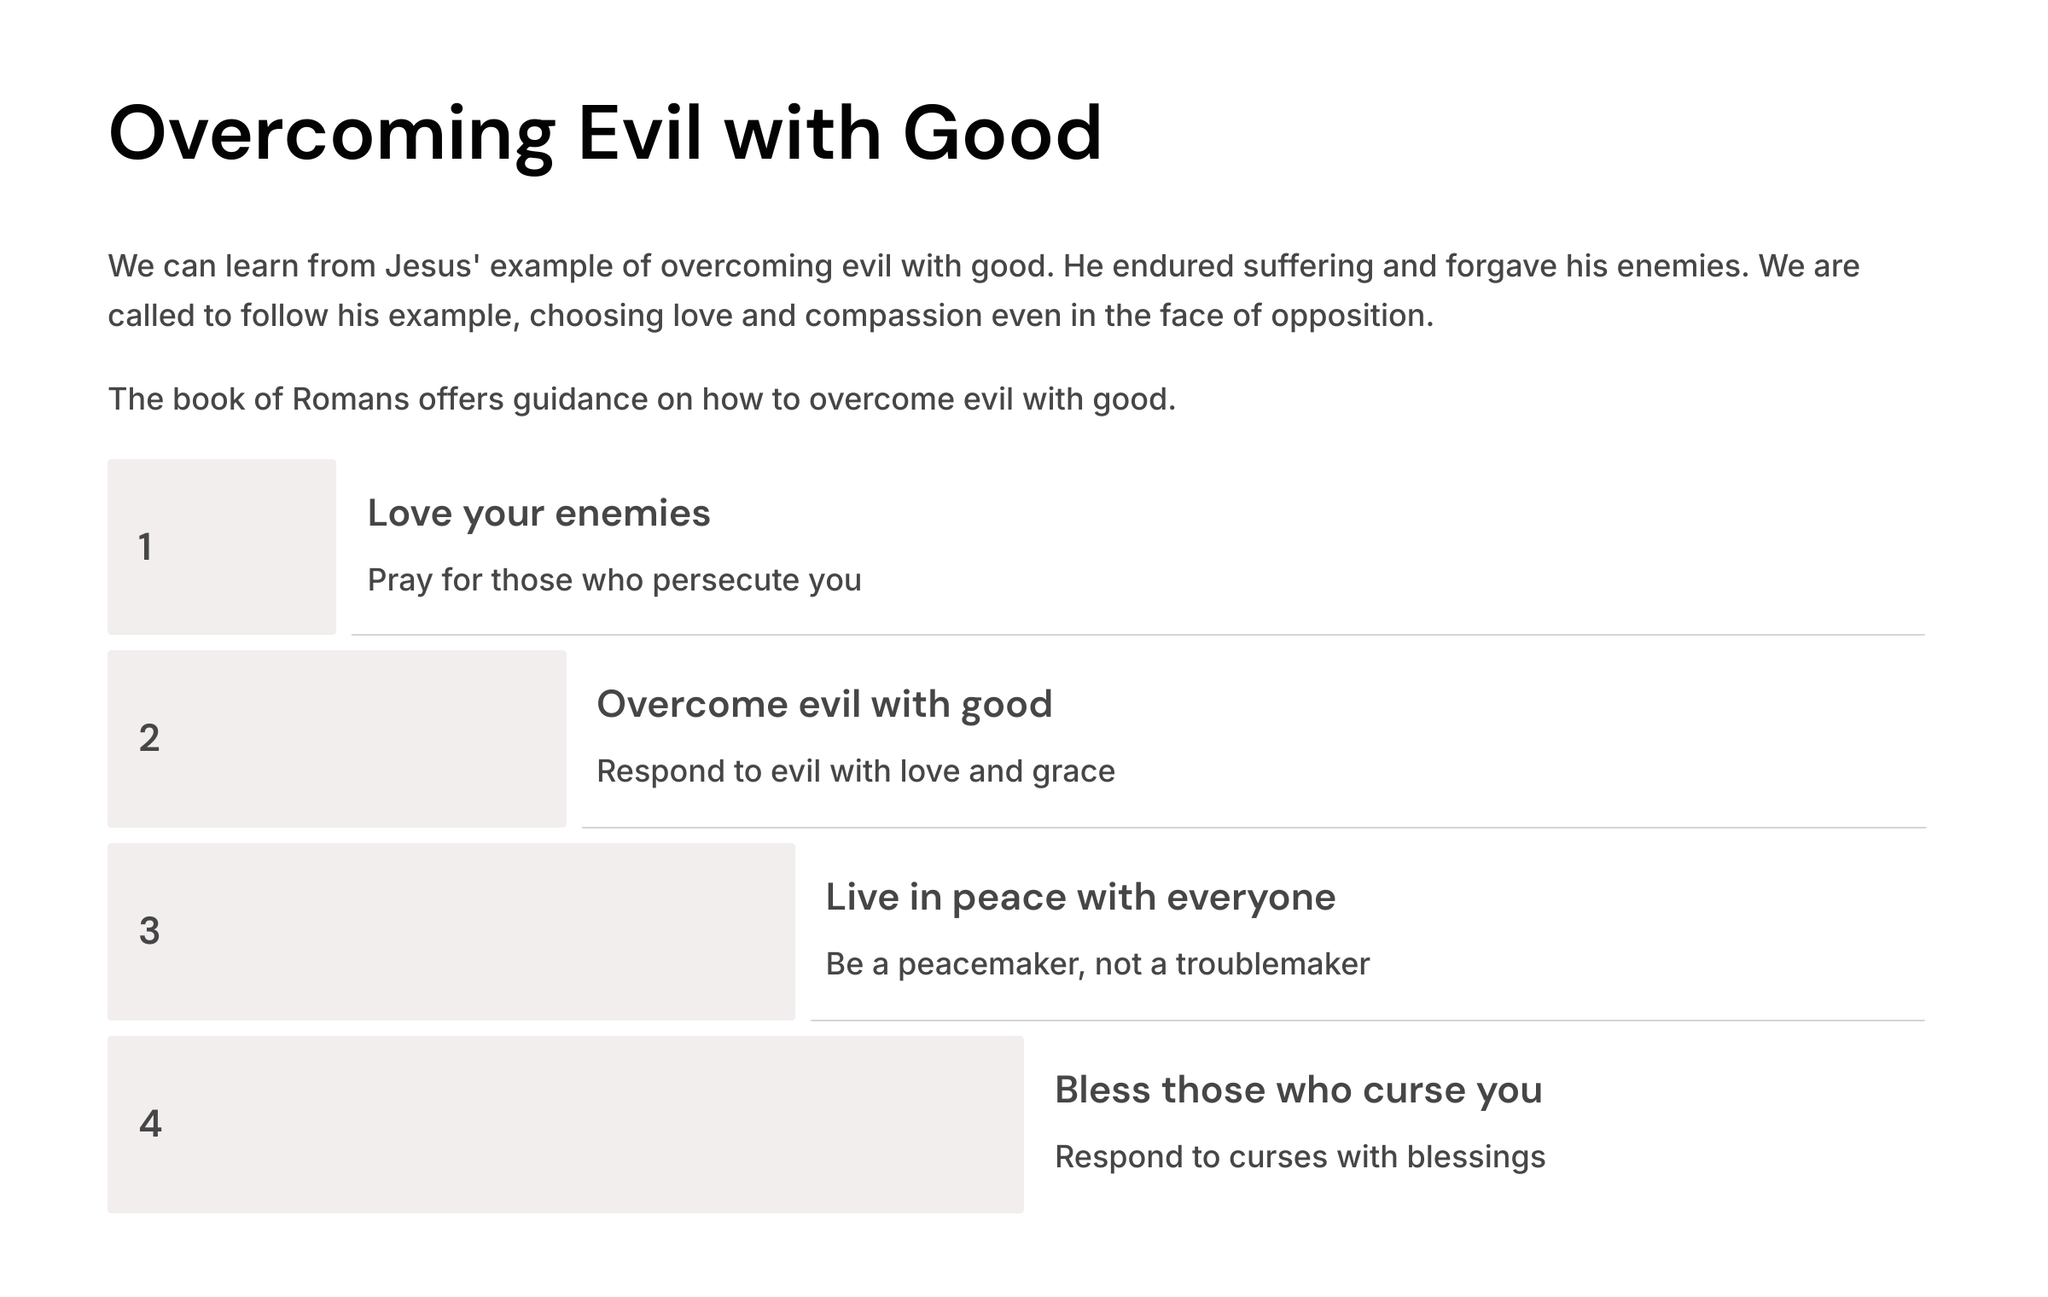Click the title "Overcoming Evil with Good"
The height and width of the screenshot is (1297, 2048).
(604, 133)
